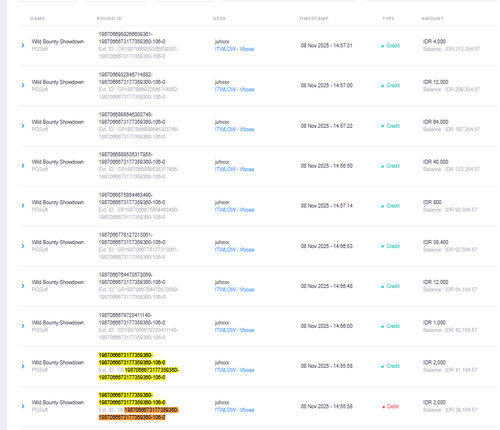Sort by the ROUND ID column header
This screenshot has width=500, height=430.
(x=109, y=18)
